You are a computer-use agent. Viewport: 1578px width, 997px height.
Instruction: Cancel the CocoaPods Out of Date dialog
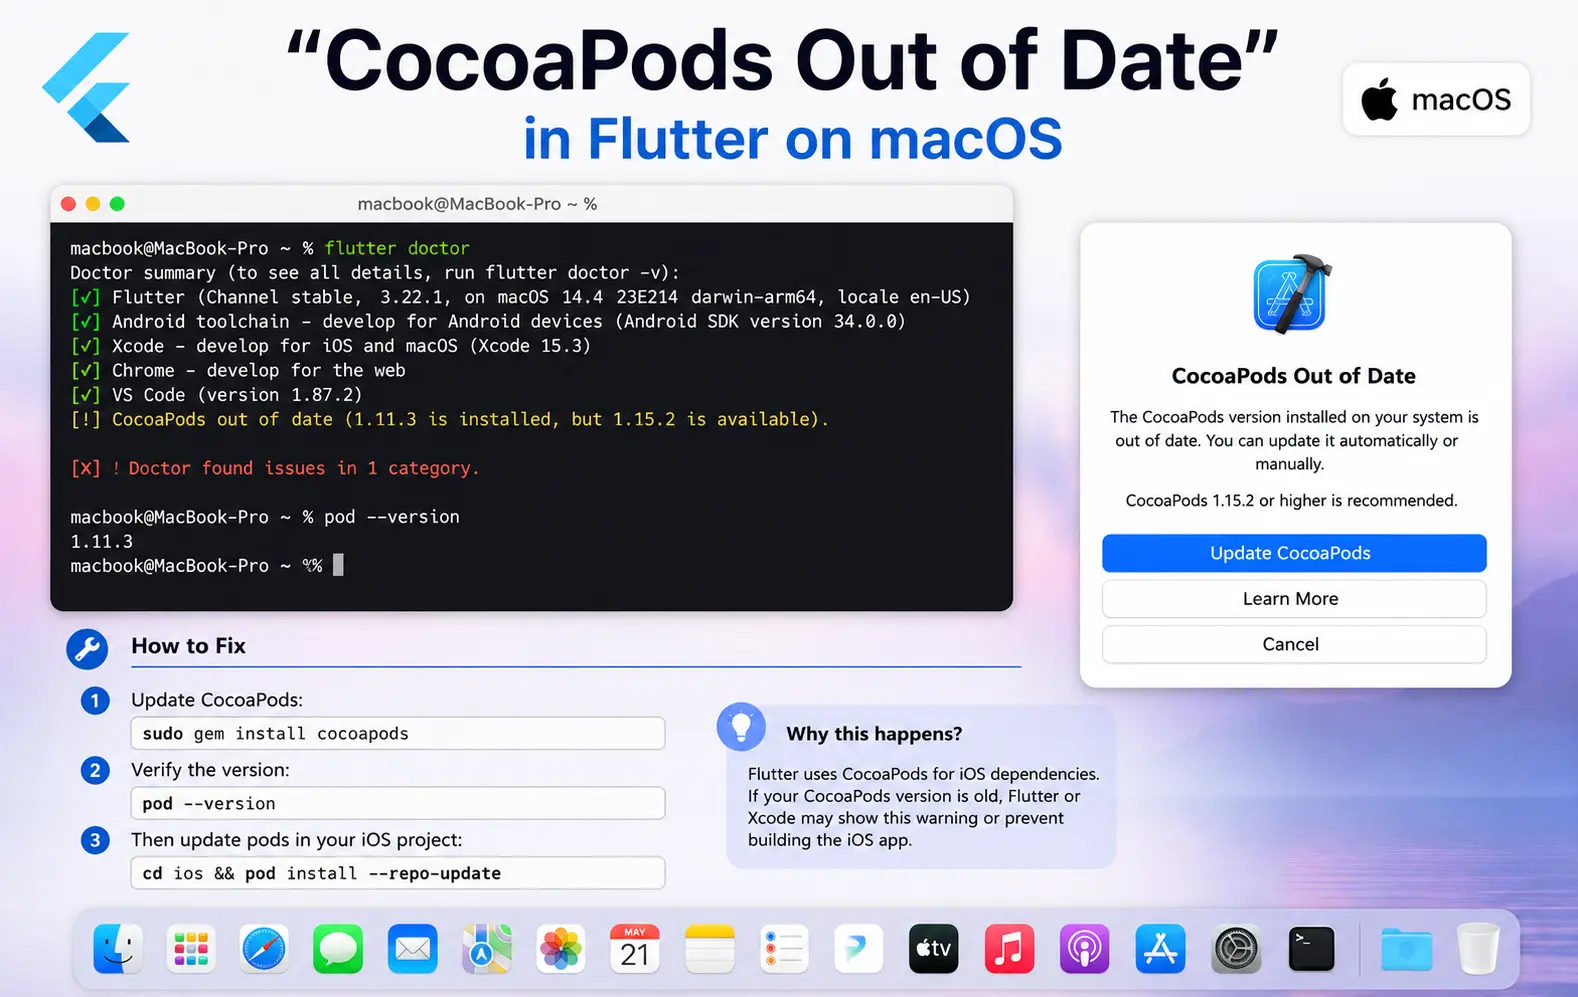coord(1294,644)
